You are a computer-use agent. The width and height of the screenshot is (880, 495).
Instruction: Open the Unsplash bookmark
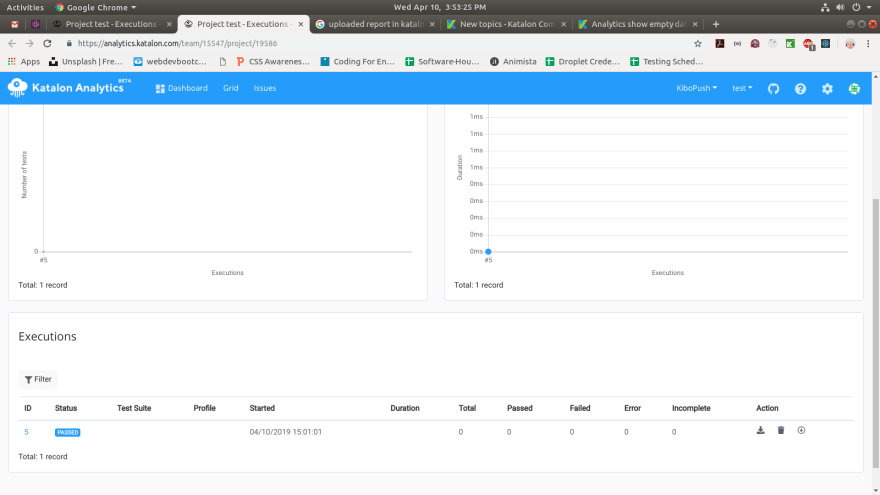coord(86,62)
